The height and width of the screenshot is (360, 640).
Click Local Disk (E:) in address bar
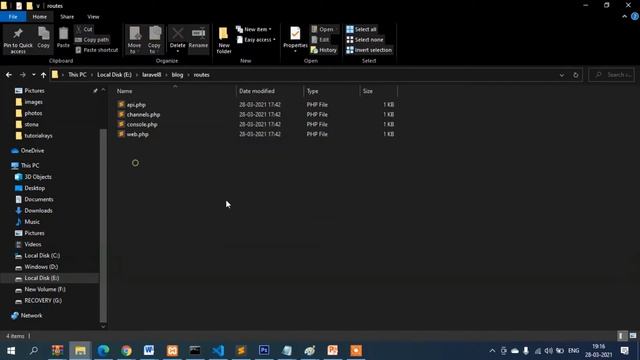(114, 75)
